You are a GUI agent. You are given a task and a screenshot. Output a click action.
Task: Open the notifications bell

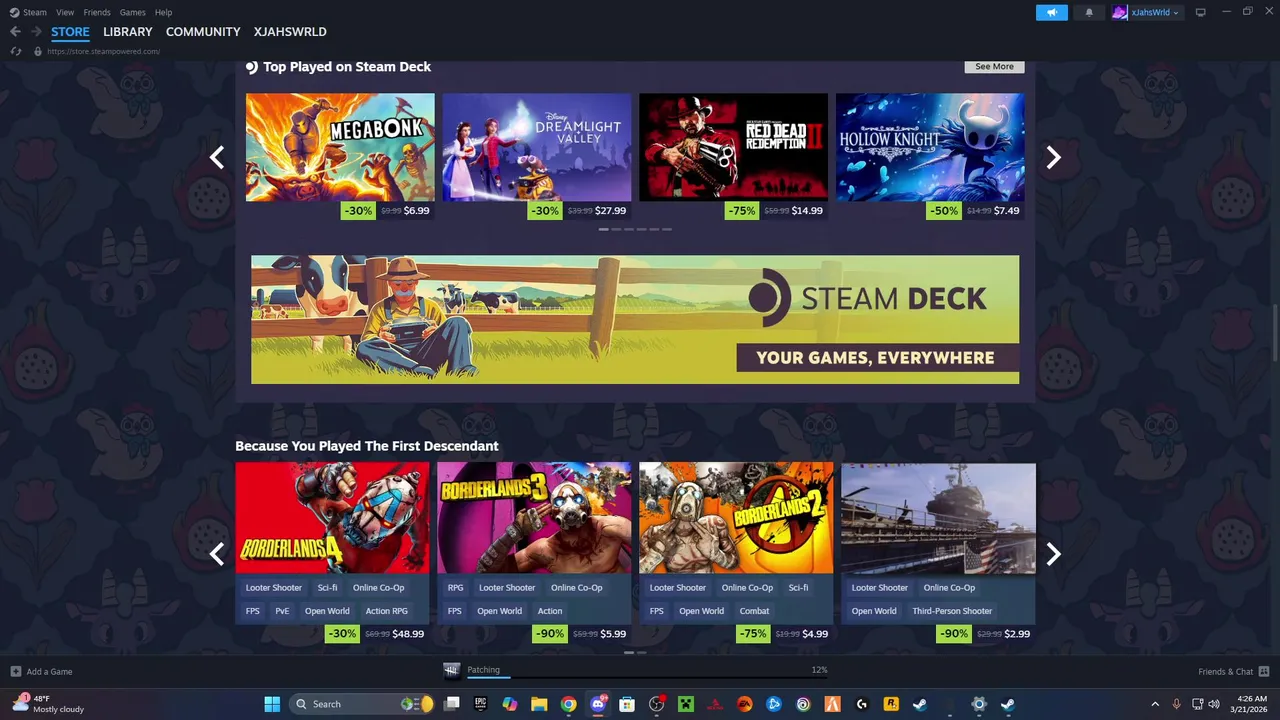(1089, 12)
